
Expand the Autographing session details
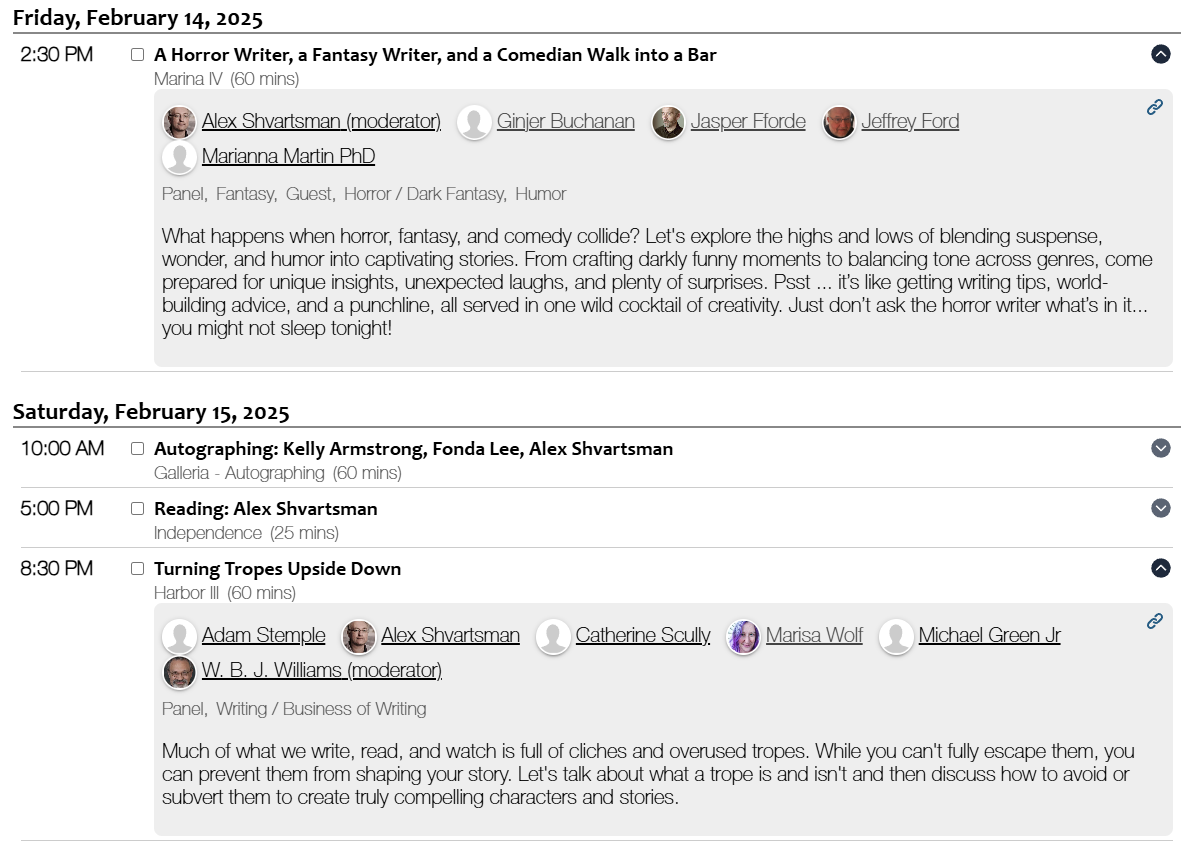(1160, 448)
